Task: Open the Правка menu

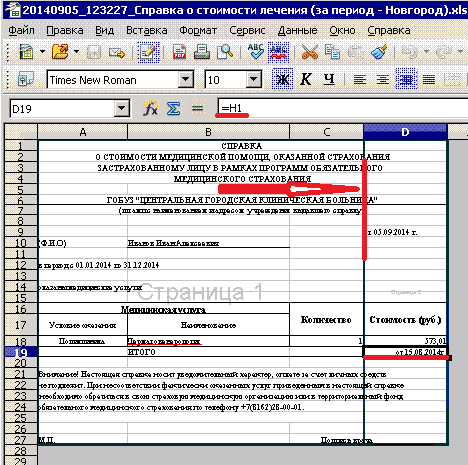Action: (x=65, y=30)
